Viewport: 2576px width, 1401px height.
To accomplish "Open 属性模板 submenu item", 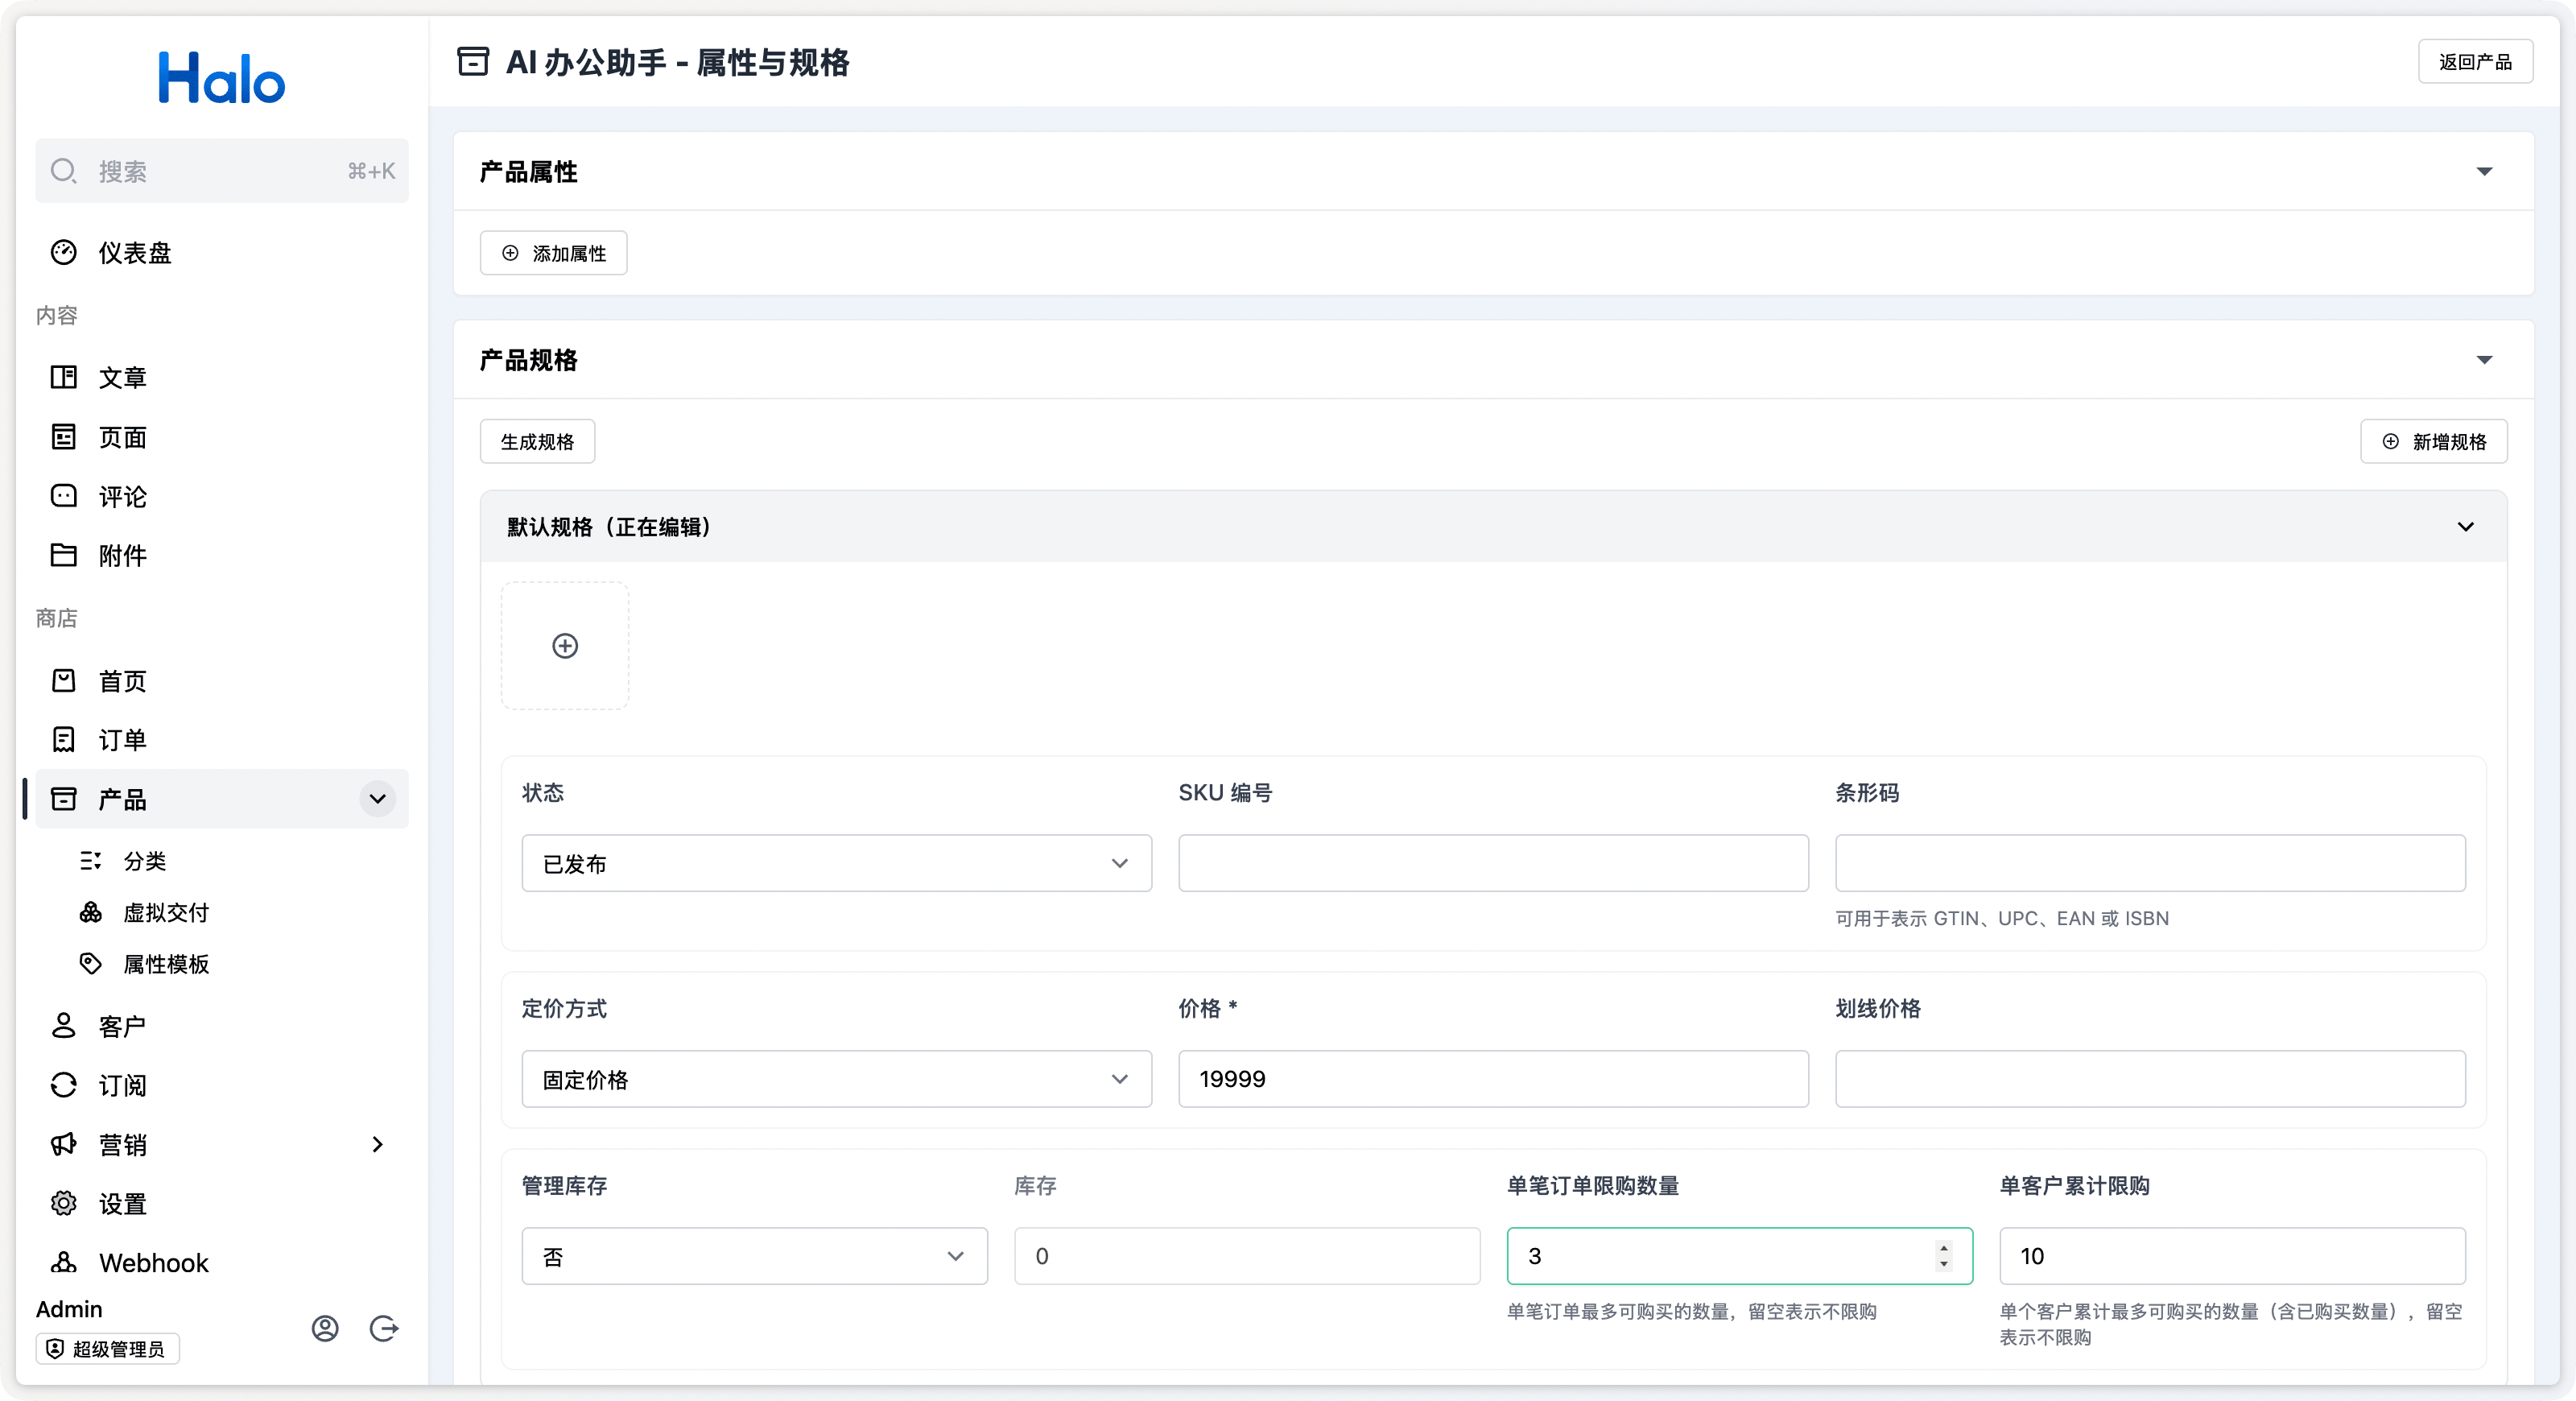I will [x=166, y=964].
